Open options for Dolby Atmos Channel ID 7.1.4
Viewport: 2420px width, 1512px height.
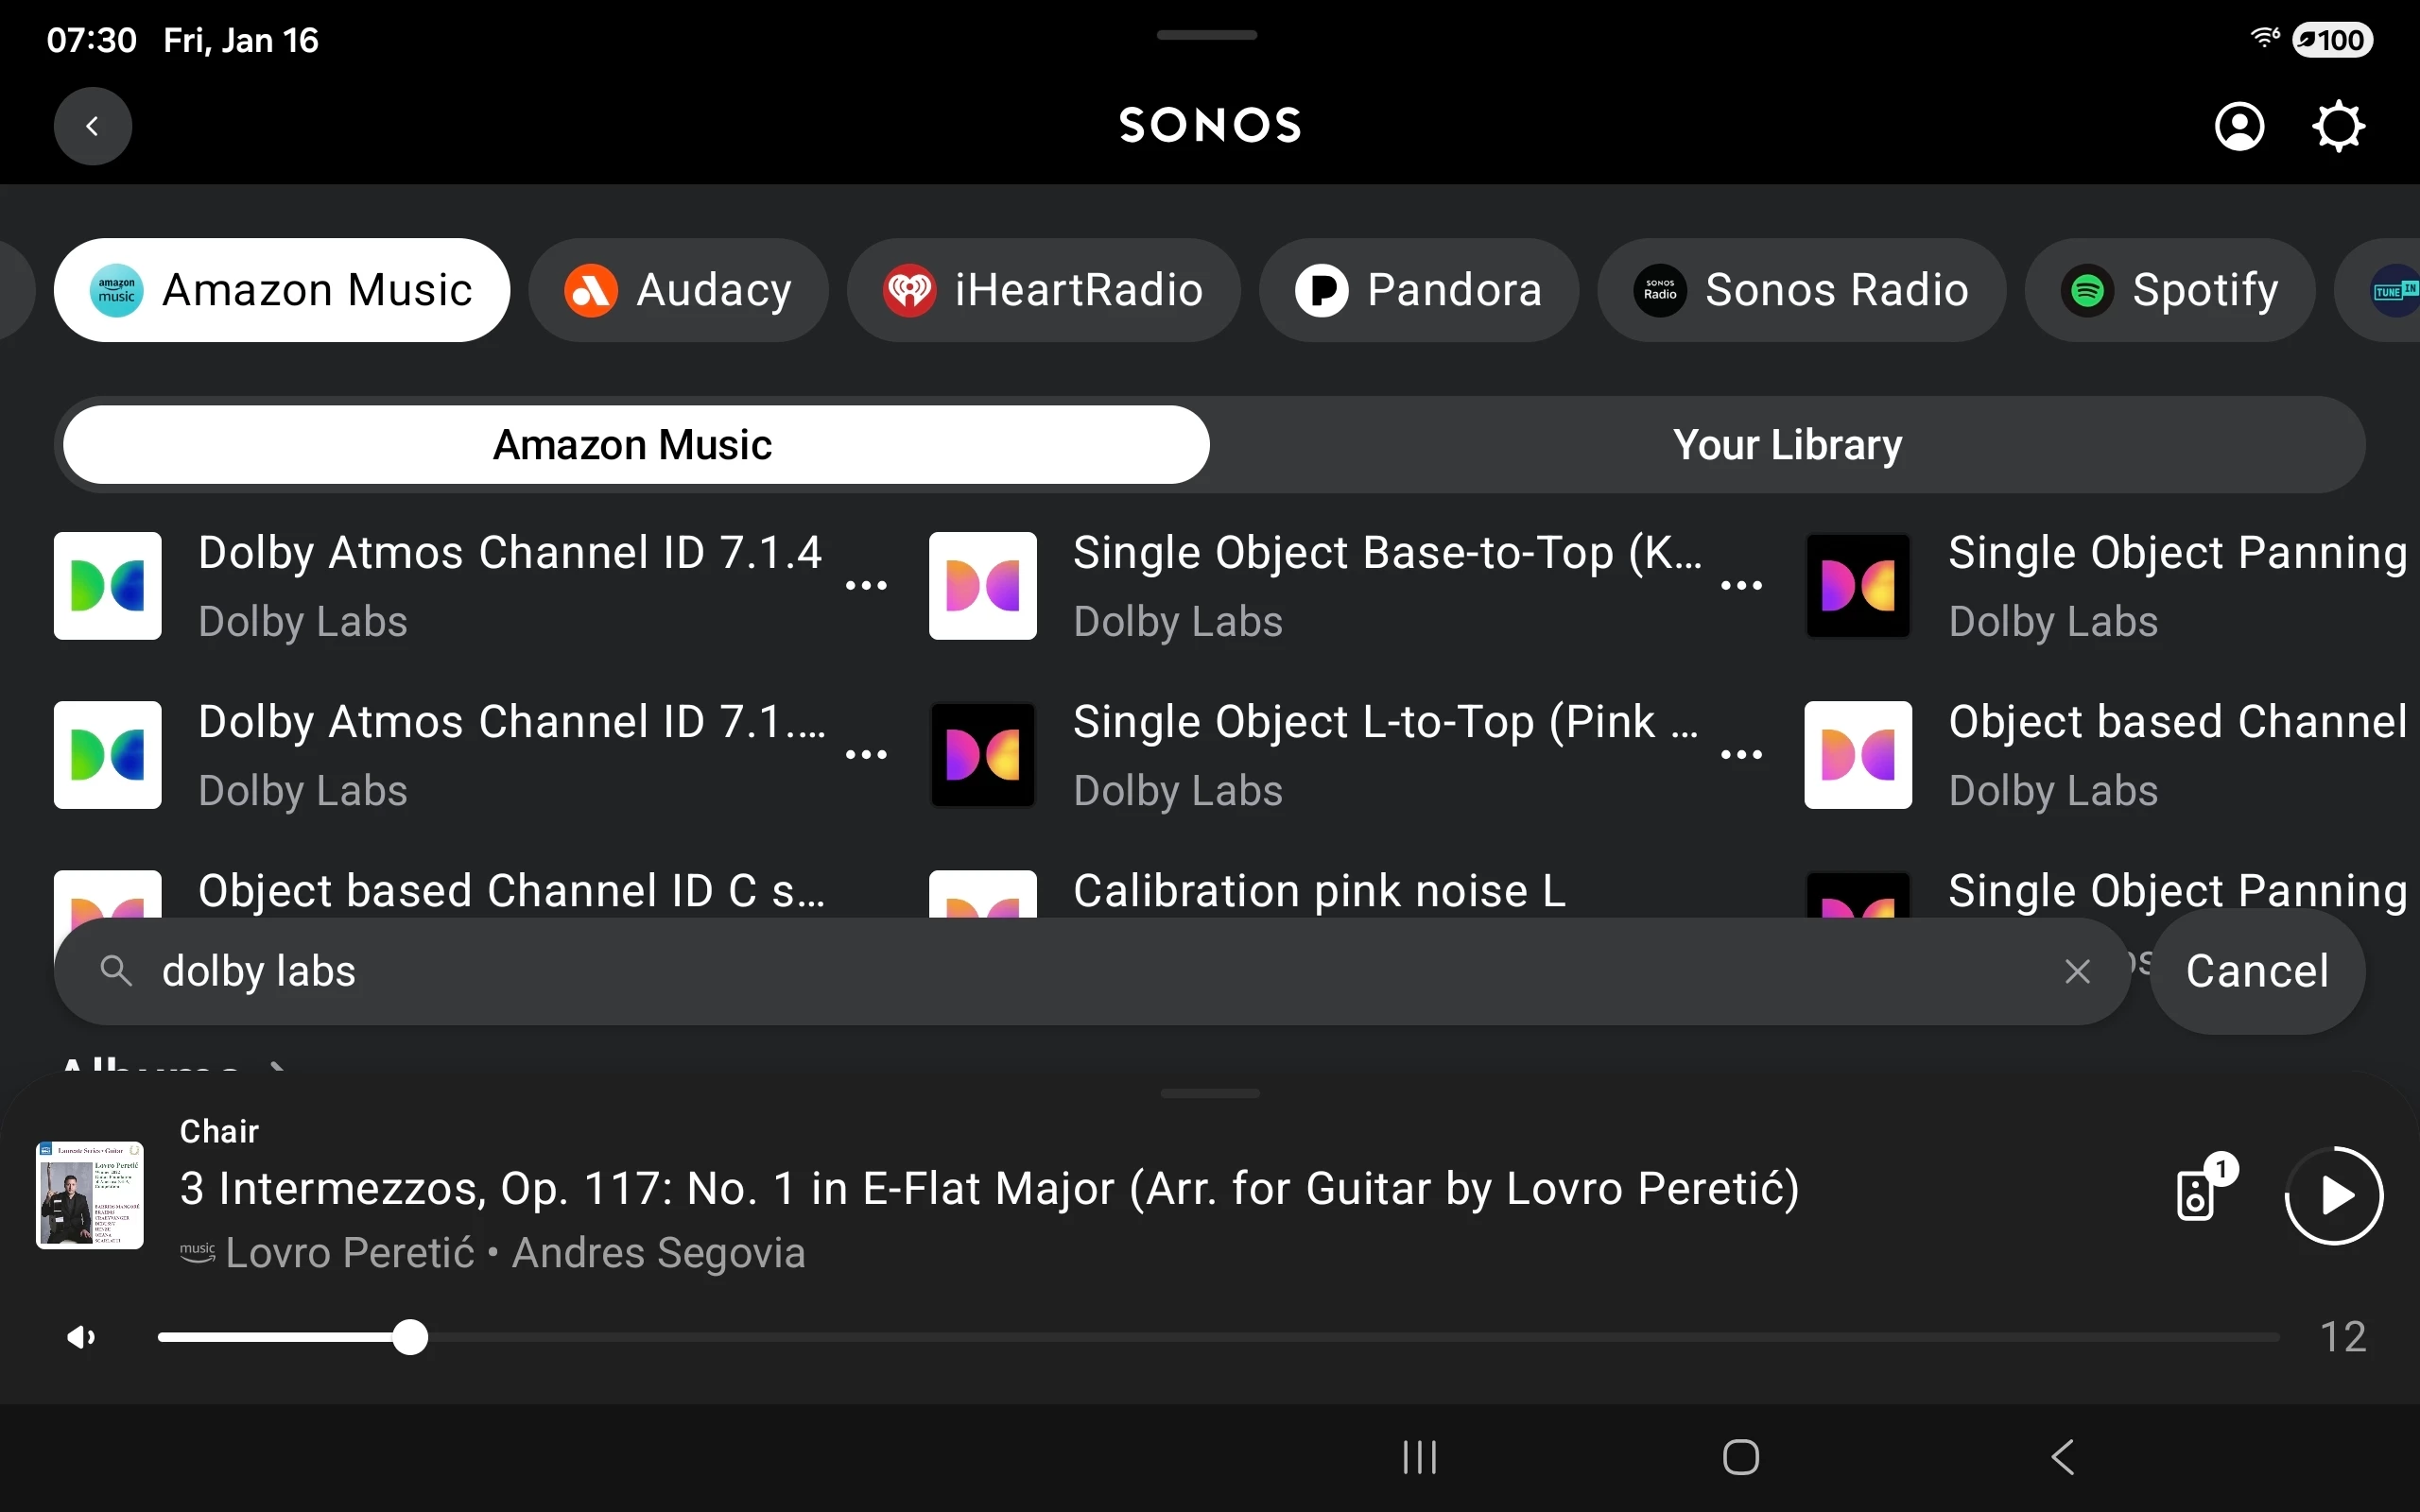click(x=866, y=586)
